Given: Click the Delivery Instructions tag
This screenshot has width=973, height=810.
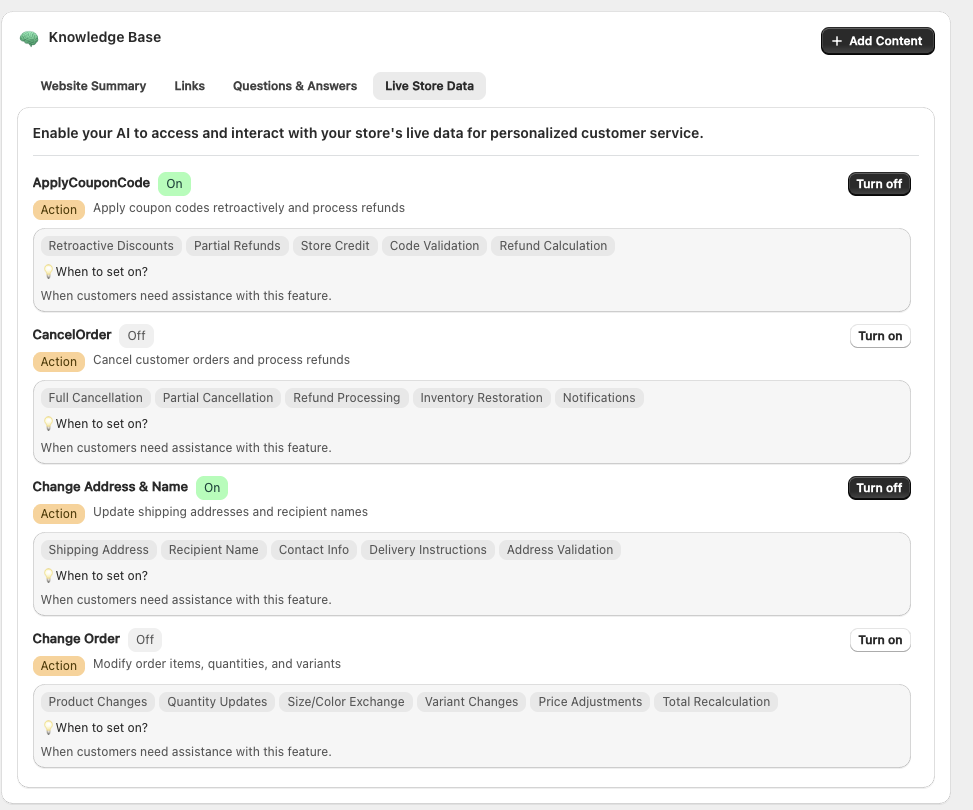Looking at the screenshot, I should (427, 550).
